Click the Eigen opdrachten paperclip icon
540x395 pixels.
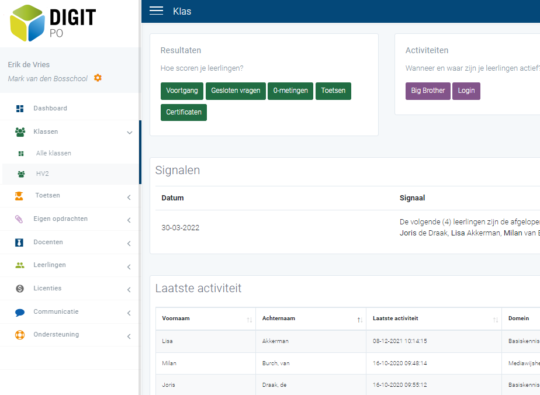19,219
